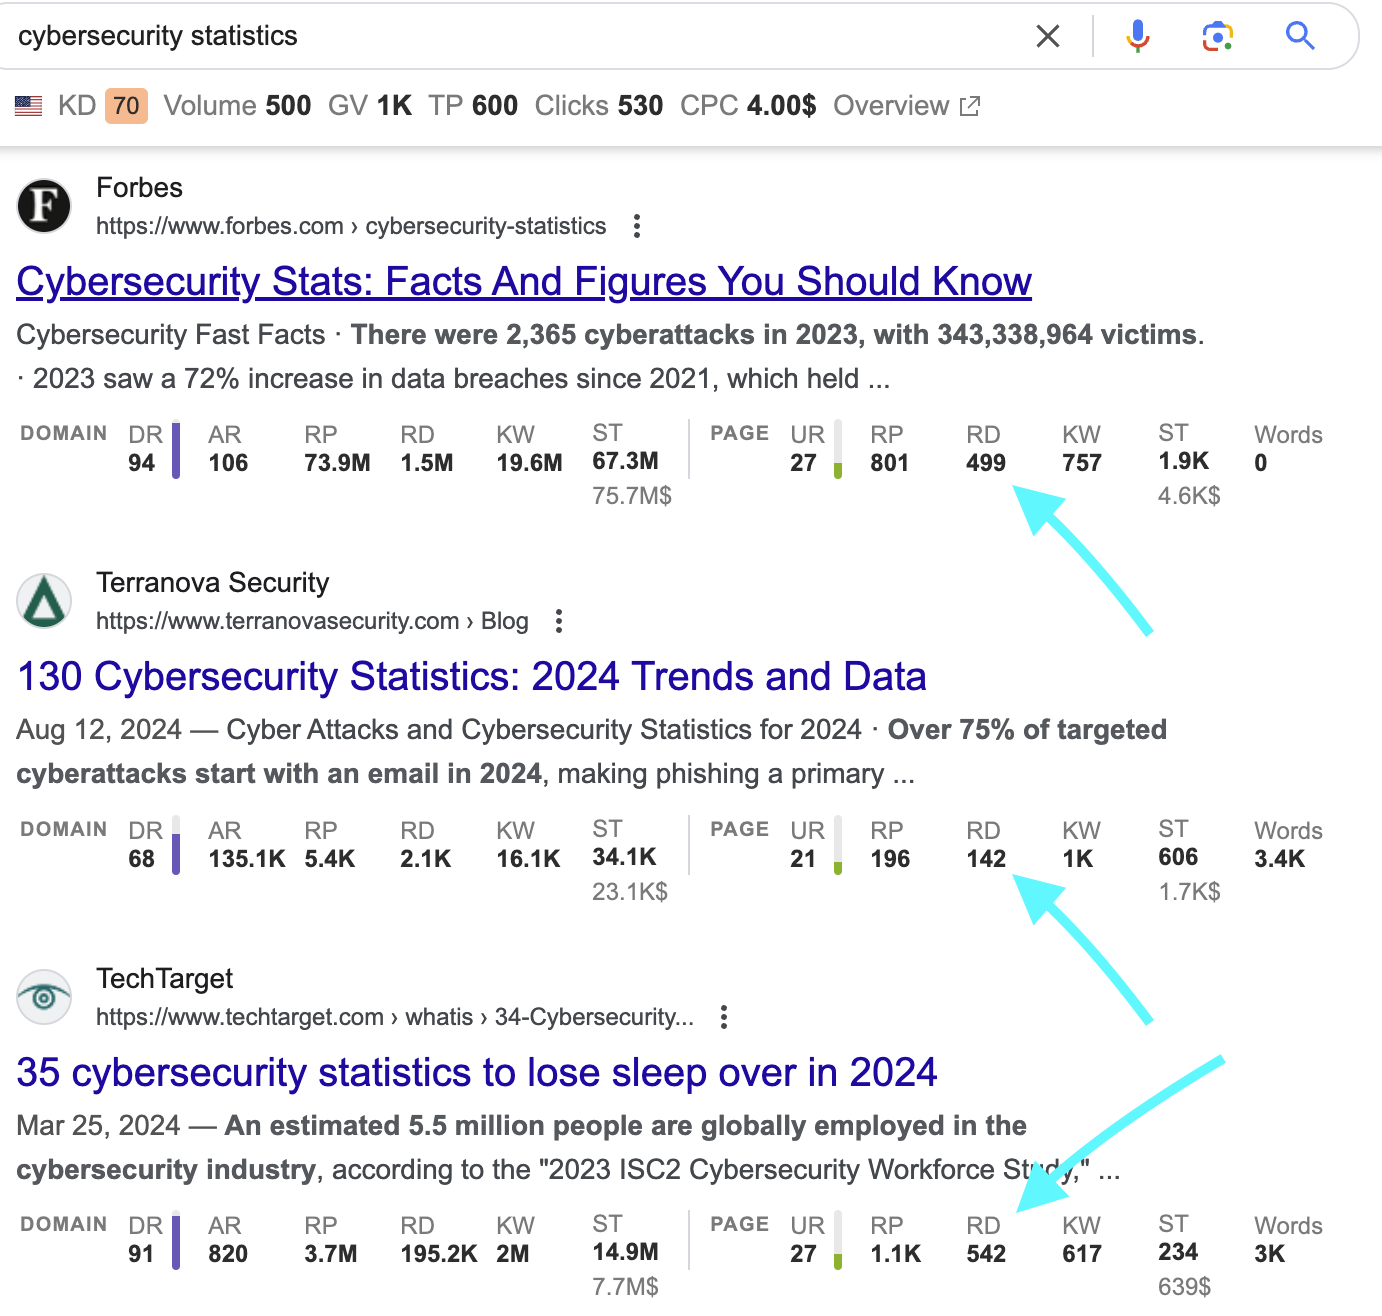The image size is (1382, 1316).
Task: Click the techtarget.com URL breadcrumb
Action: pos(395,1017)
